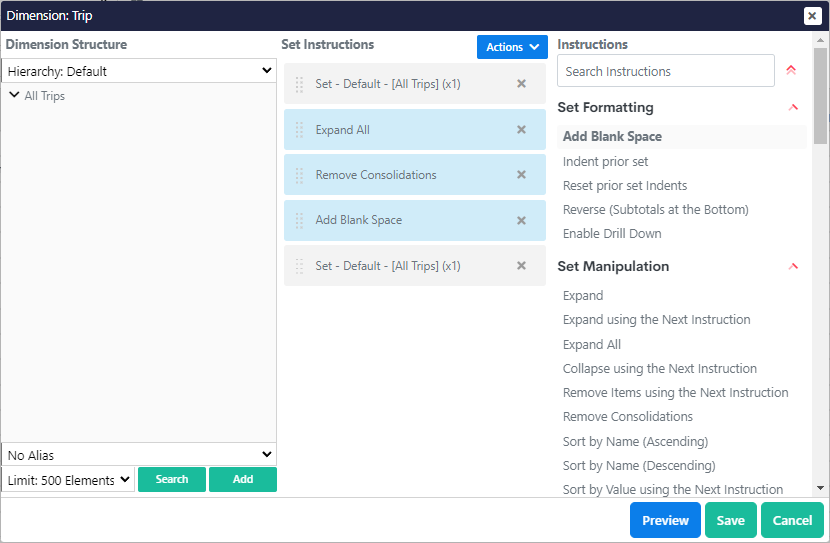Open the No Alias dropdown

(x=139, y=455)
